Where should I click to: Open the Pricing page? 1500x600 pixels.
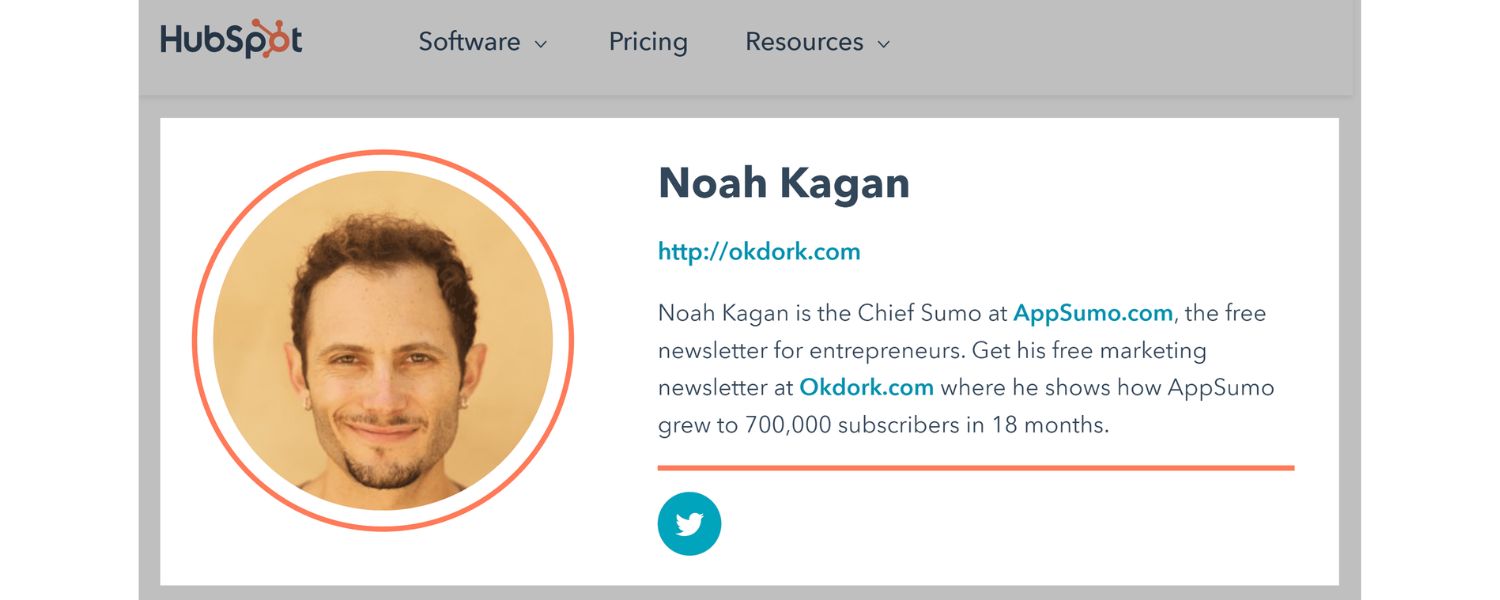click(648, 42)
